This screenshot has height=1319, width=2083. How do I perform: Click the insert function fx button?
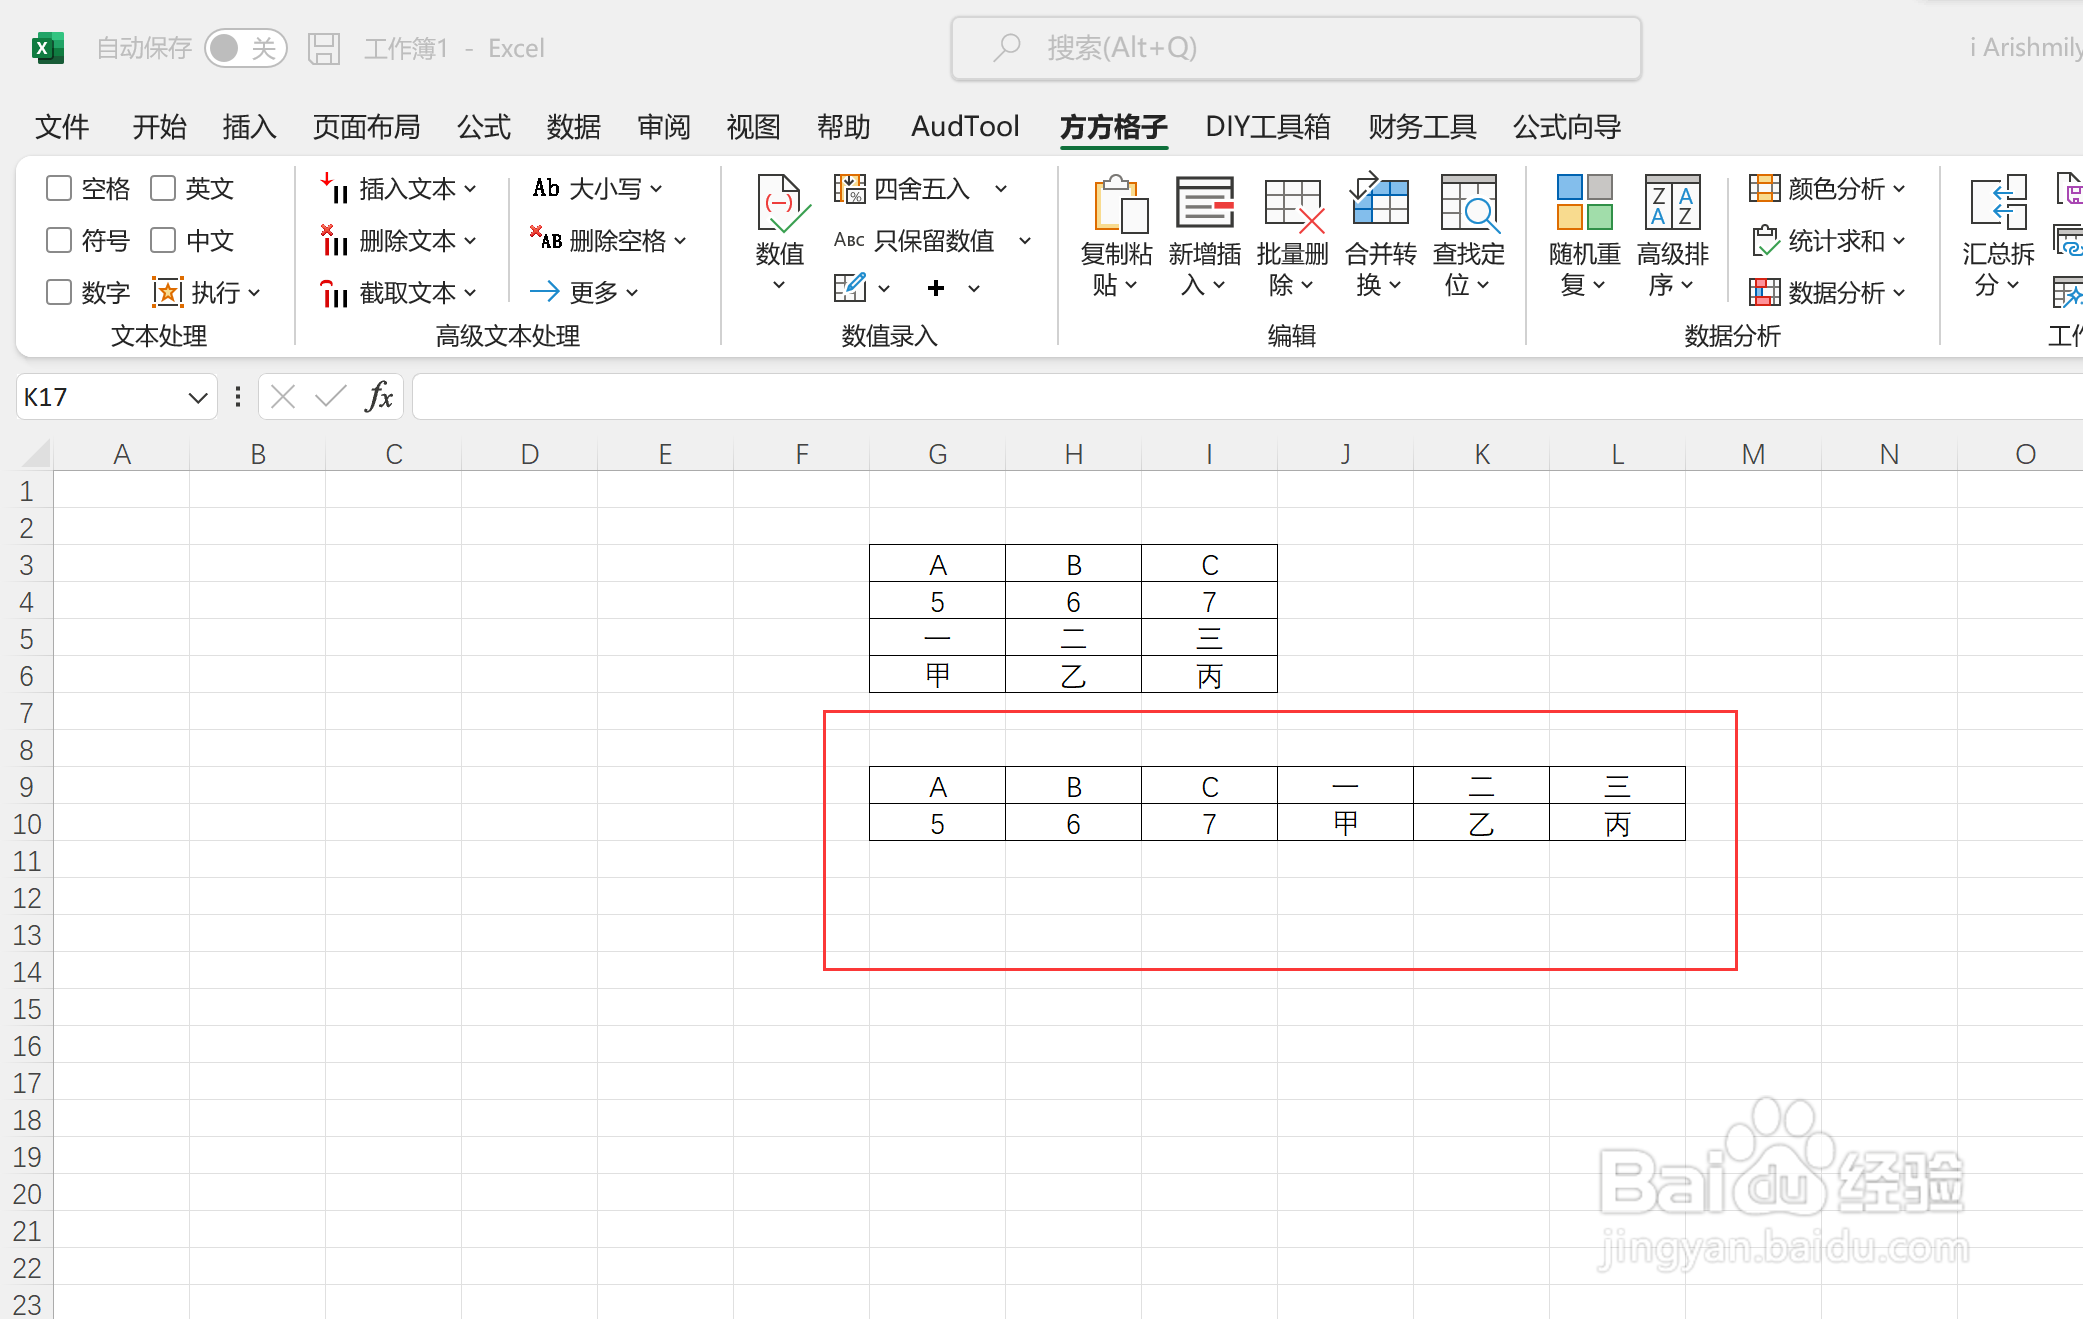[x=378, y=396]
